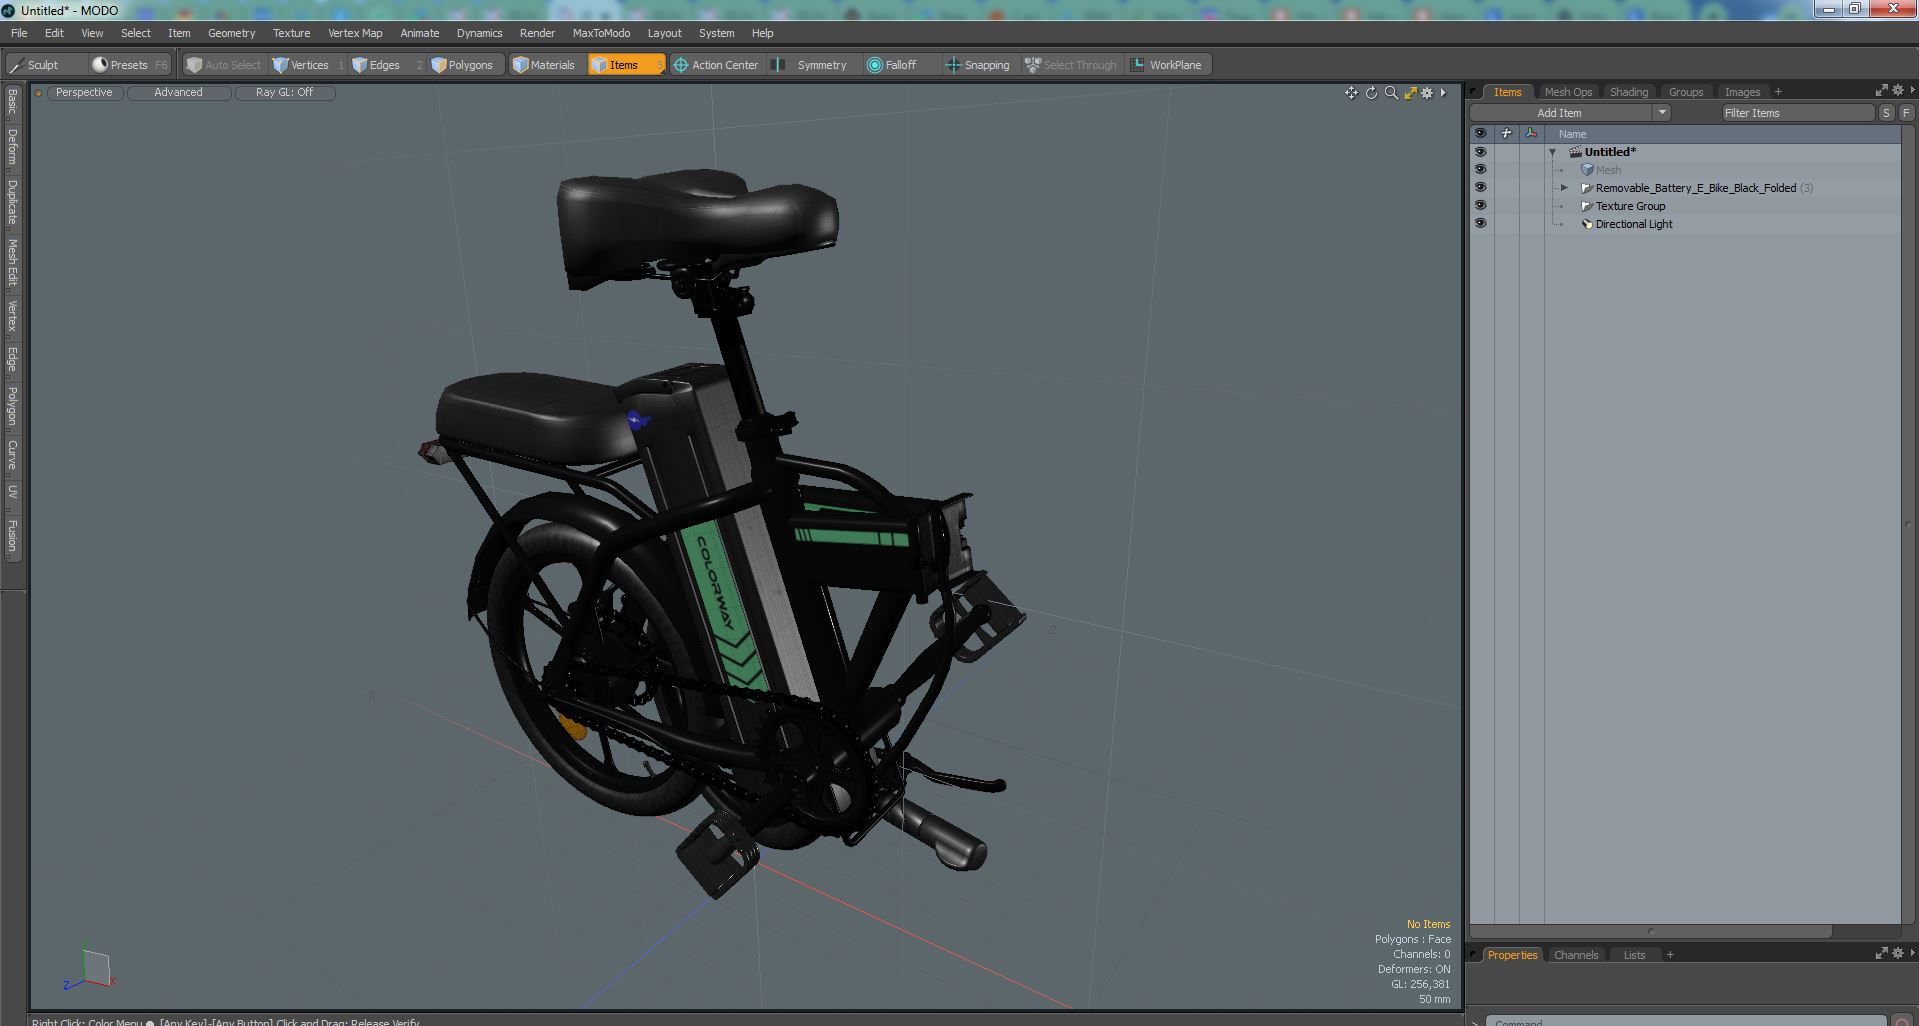The width and height of the screenshot is (1919, 1026).
Task: Open the Ray GL: Off dropdown
Action: 285,92
